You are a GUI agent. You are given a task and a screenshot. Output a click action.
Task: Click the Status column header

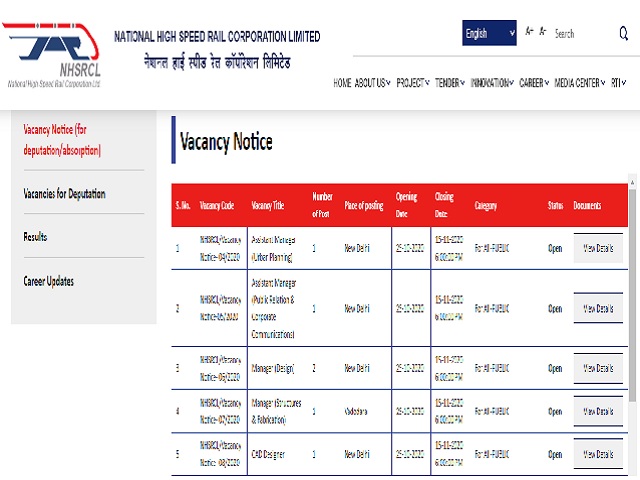(x=556, y=205)
